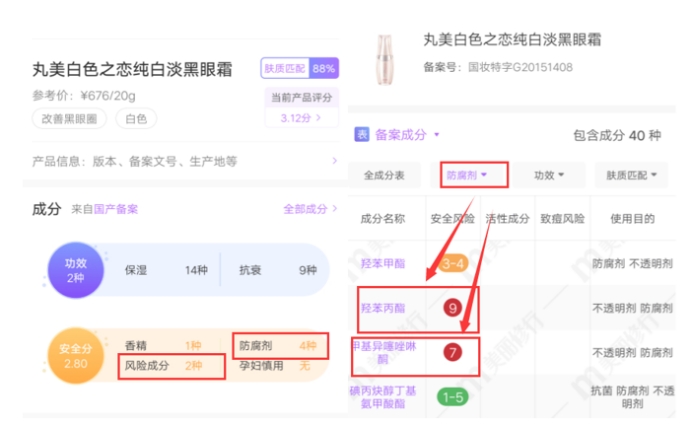Open the 肤质匹配 88% badge
The image size is (692, 426).
(300, 68)
